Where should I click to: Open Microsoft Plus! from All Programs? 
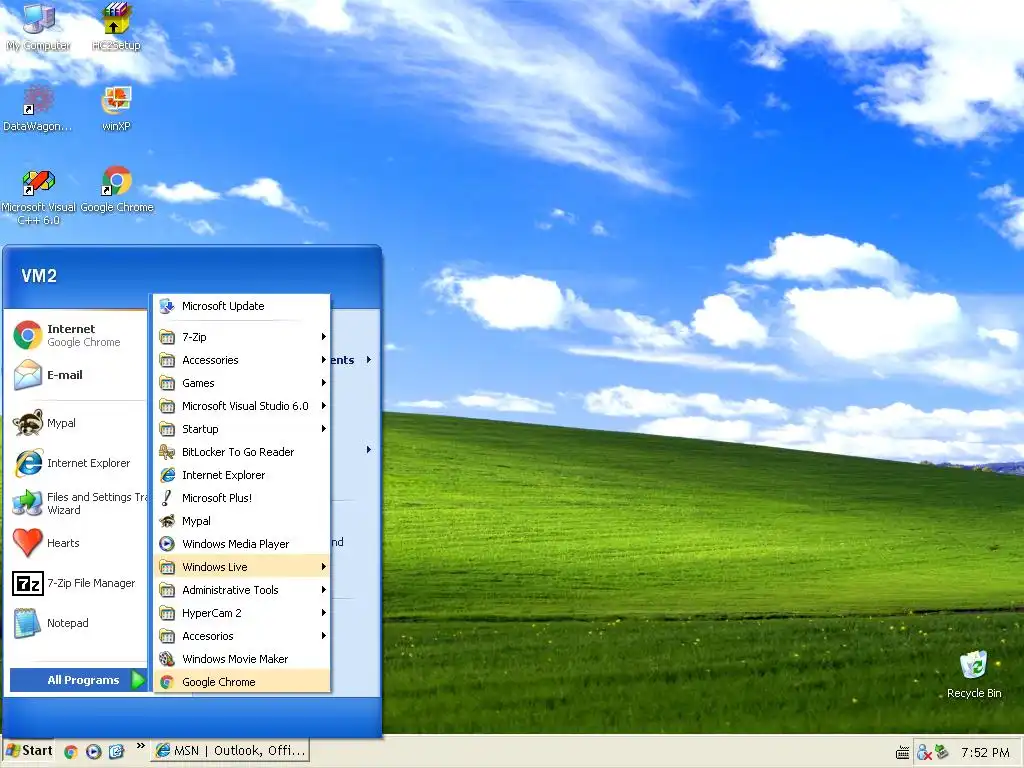(242, 498)
